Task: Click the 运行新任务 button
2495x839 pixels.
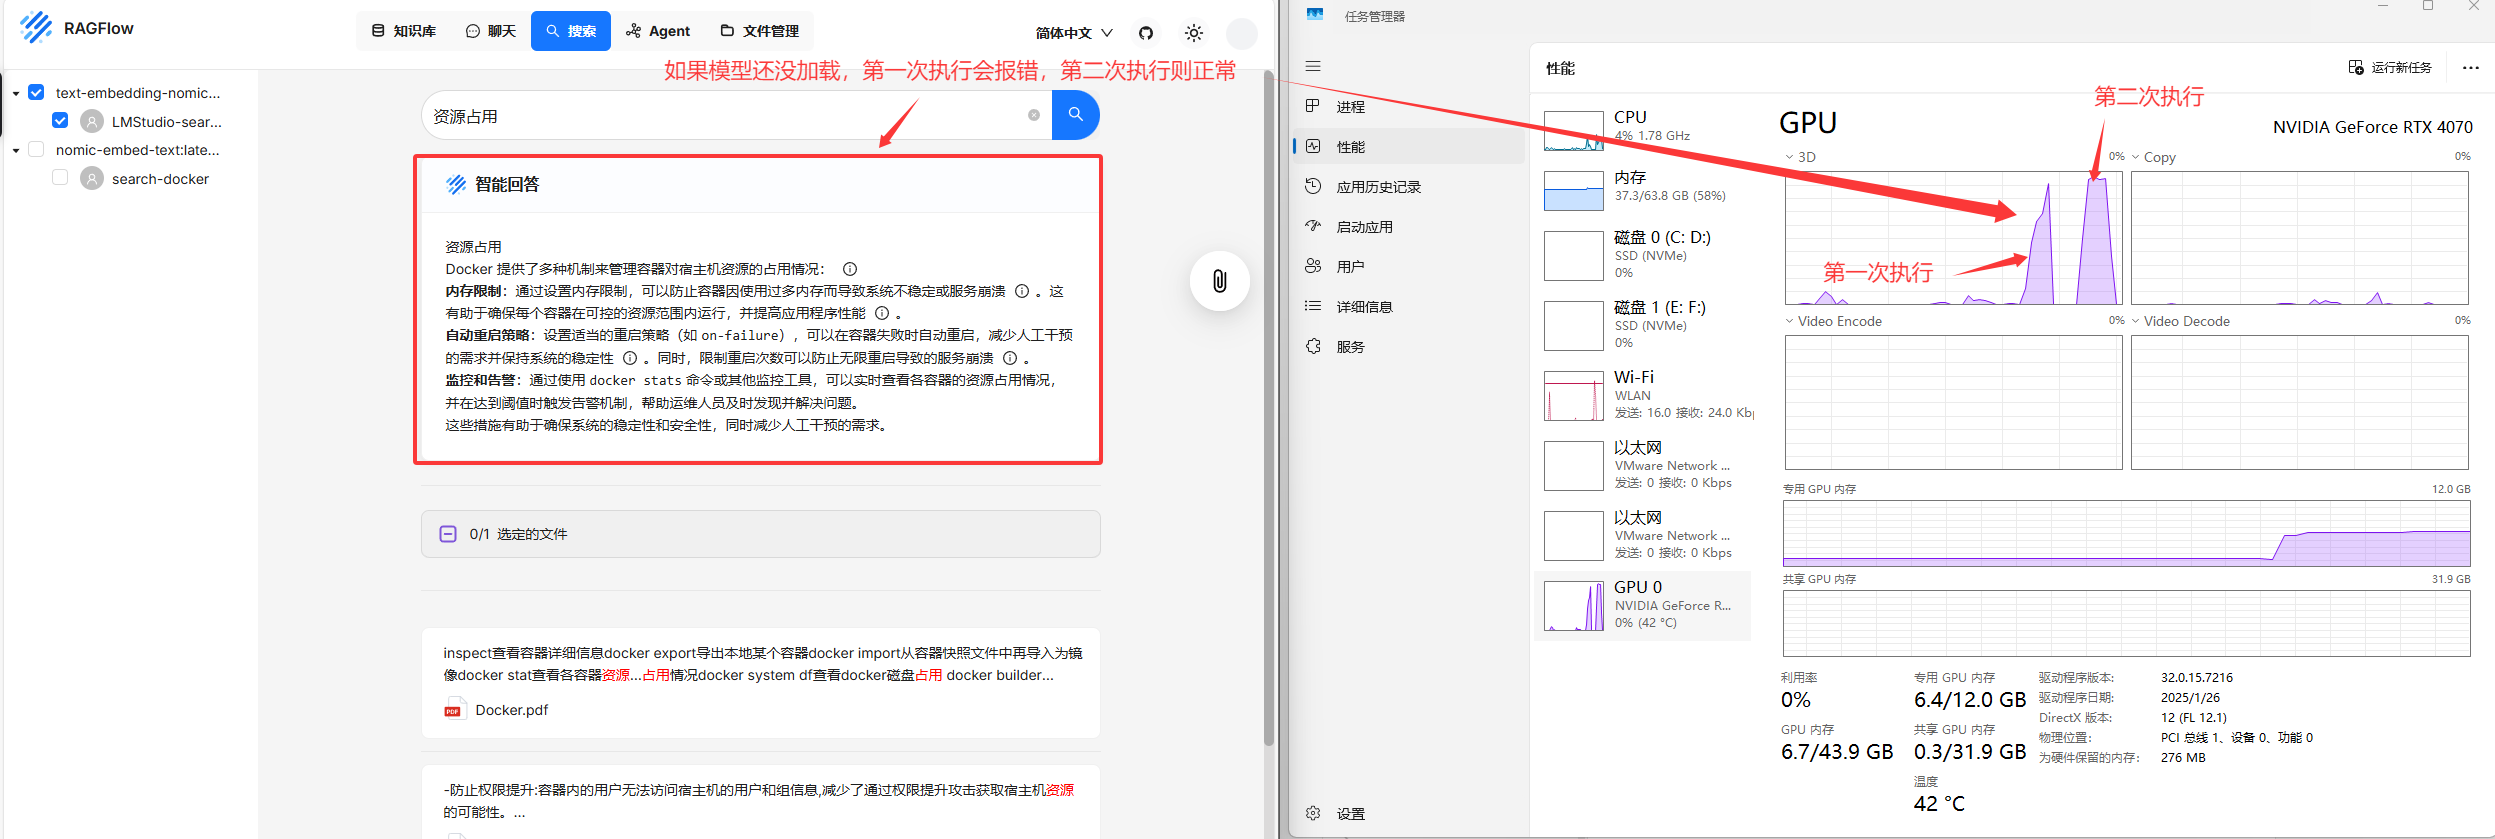Action: tap(2389, 68)
